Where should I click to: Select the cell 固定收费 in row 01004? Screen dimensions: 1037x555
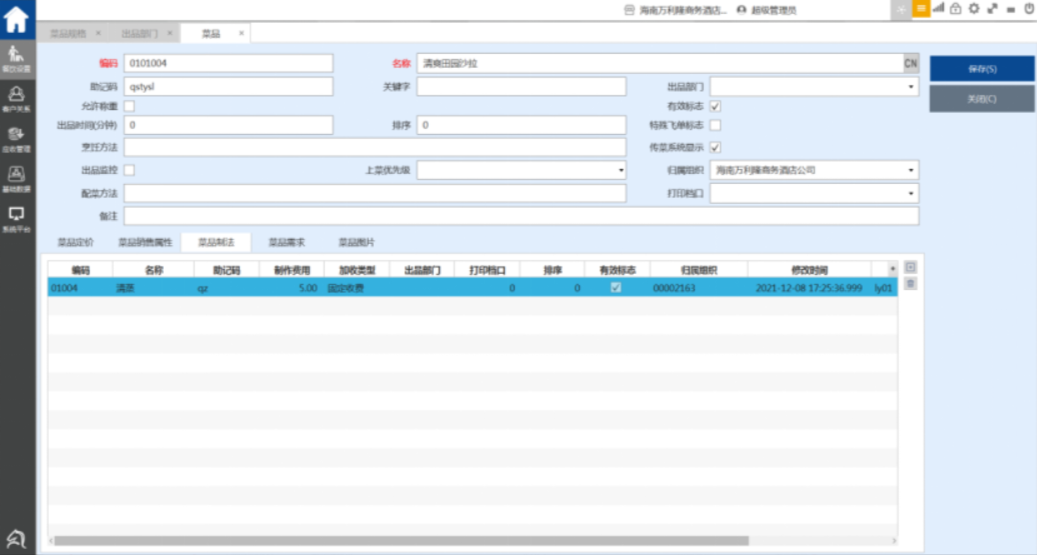point(357,288)
